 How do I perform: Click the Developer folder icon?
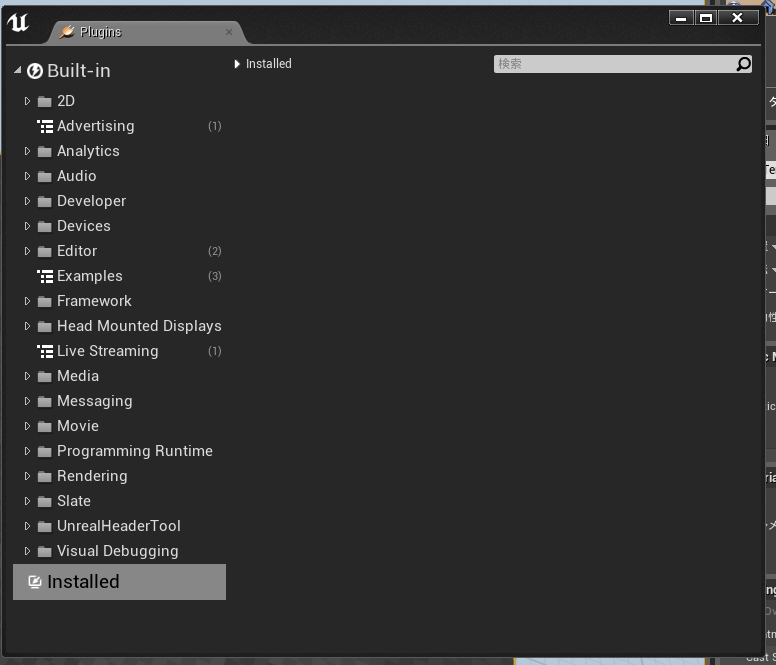click(x=45, y=201)
